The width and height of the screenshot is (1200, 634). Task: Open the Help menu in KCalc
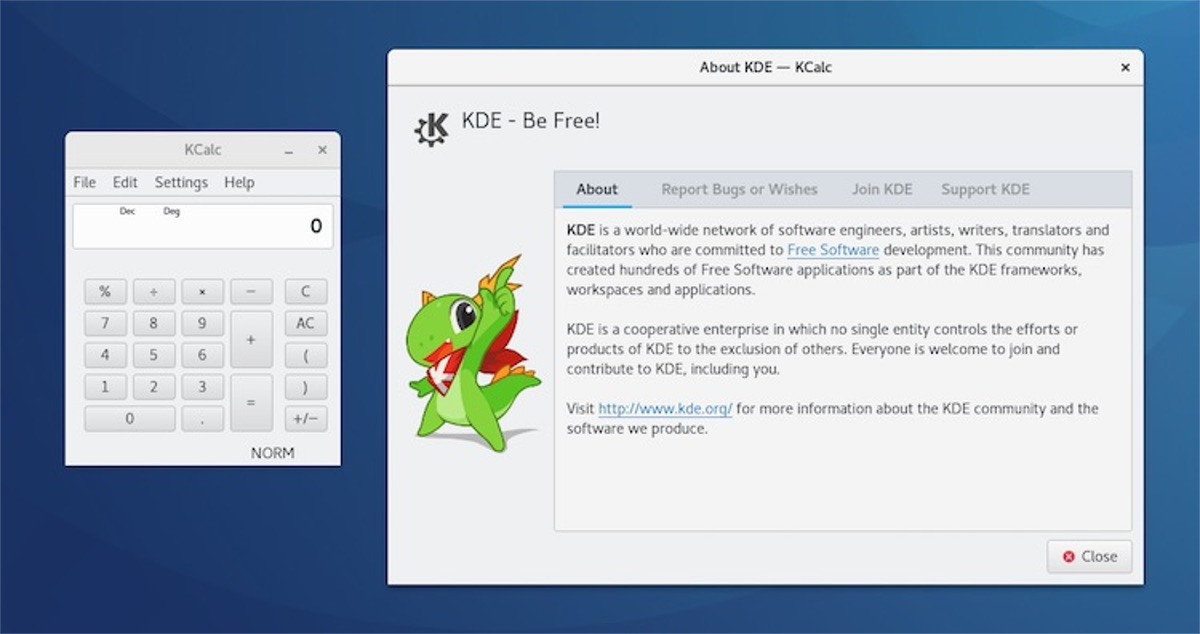[x=239, y=182]
